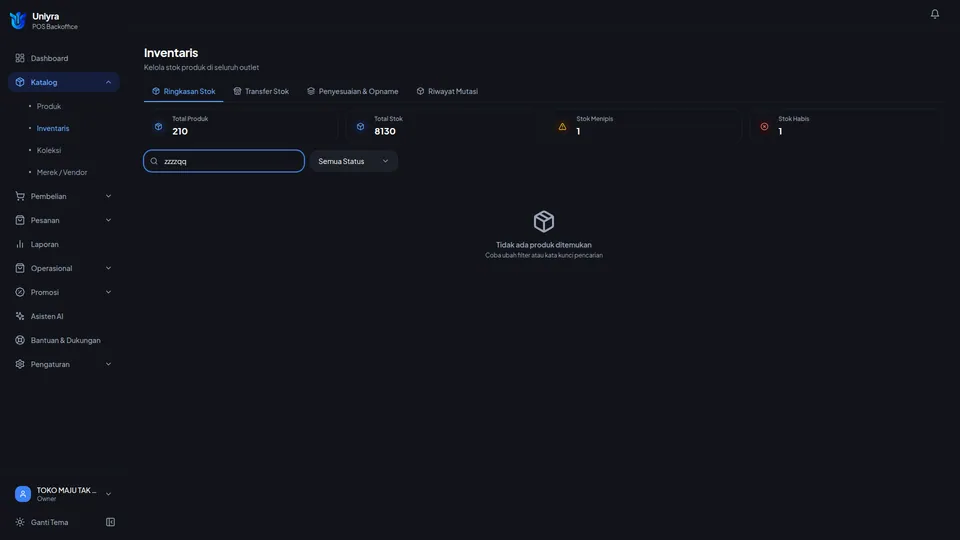The width and height of the screenshot is (960, 540).
Task: Click the Dashboard grid icon in sidebar
Action: click(20, 58)
